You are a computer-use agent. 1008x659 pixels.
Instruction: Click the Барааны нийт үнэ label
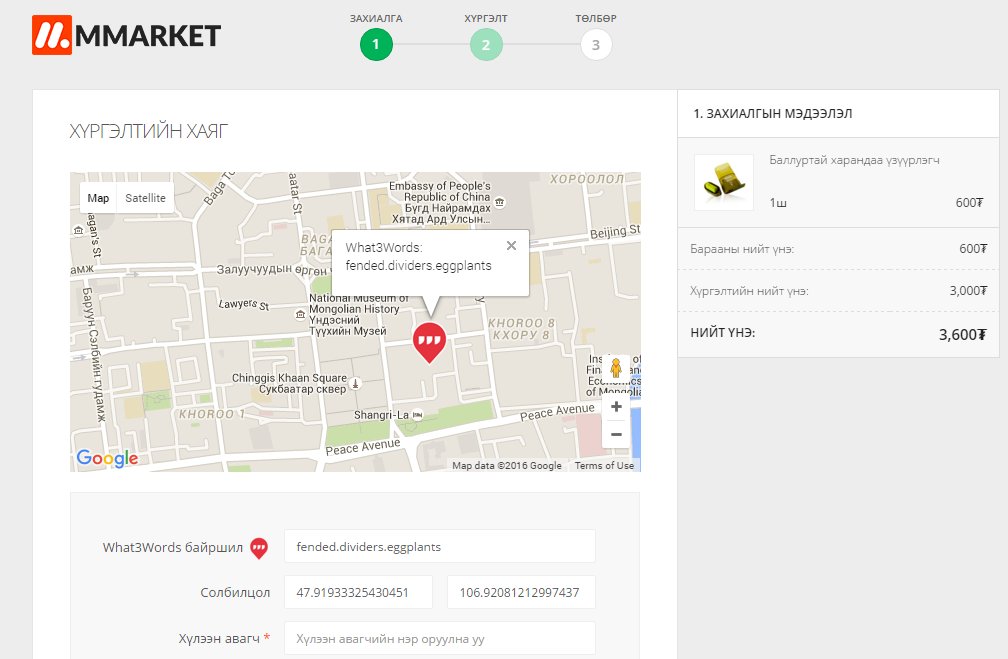(742, 249)
